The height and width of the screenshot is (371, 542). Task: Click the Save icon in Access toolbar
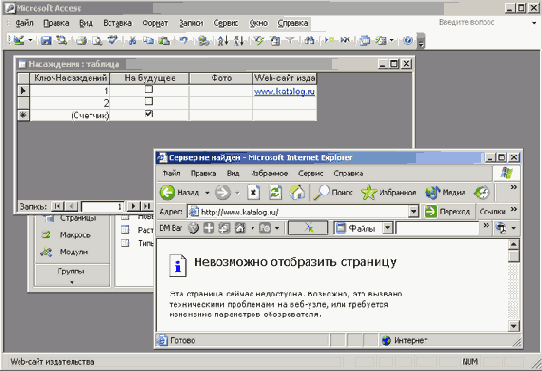[46, 40]
